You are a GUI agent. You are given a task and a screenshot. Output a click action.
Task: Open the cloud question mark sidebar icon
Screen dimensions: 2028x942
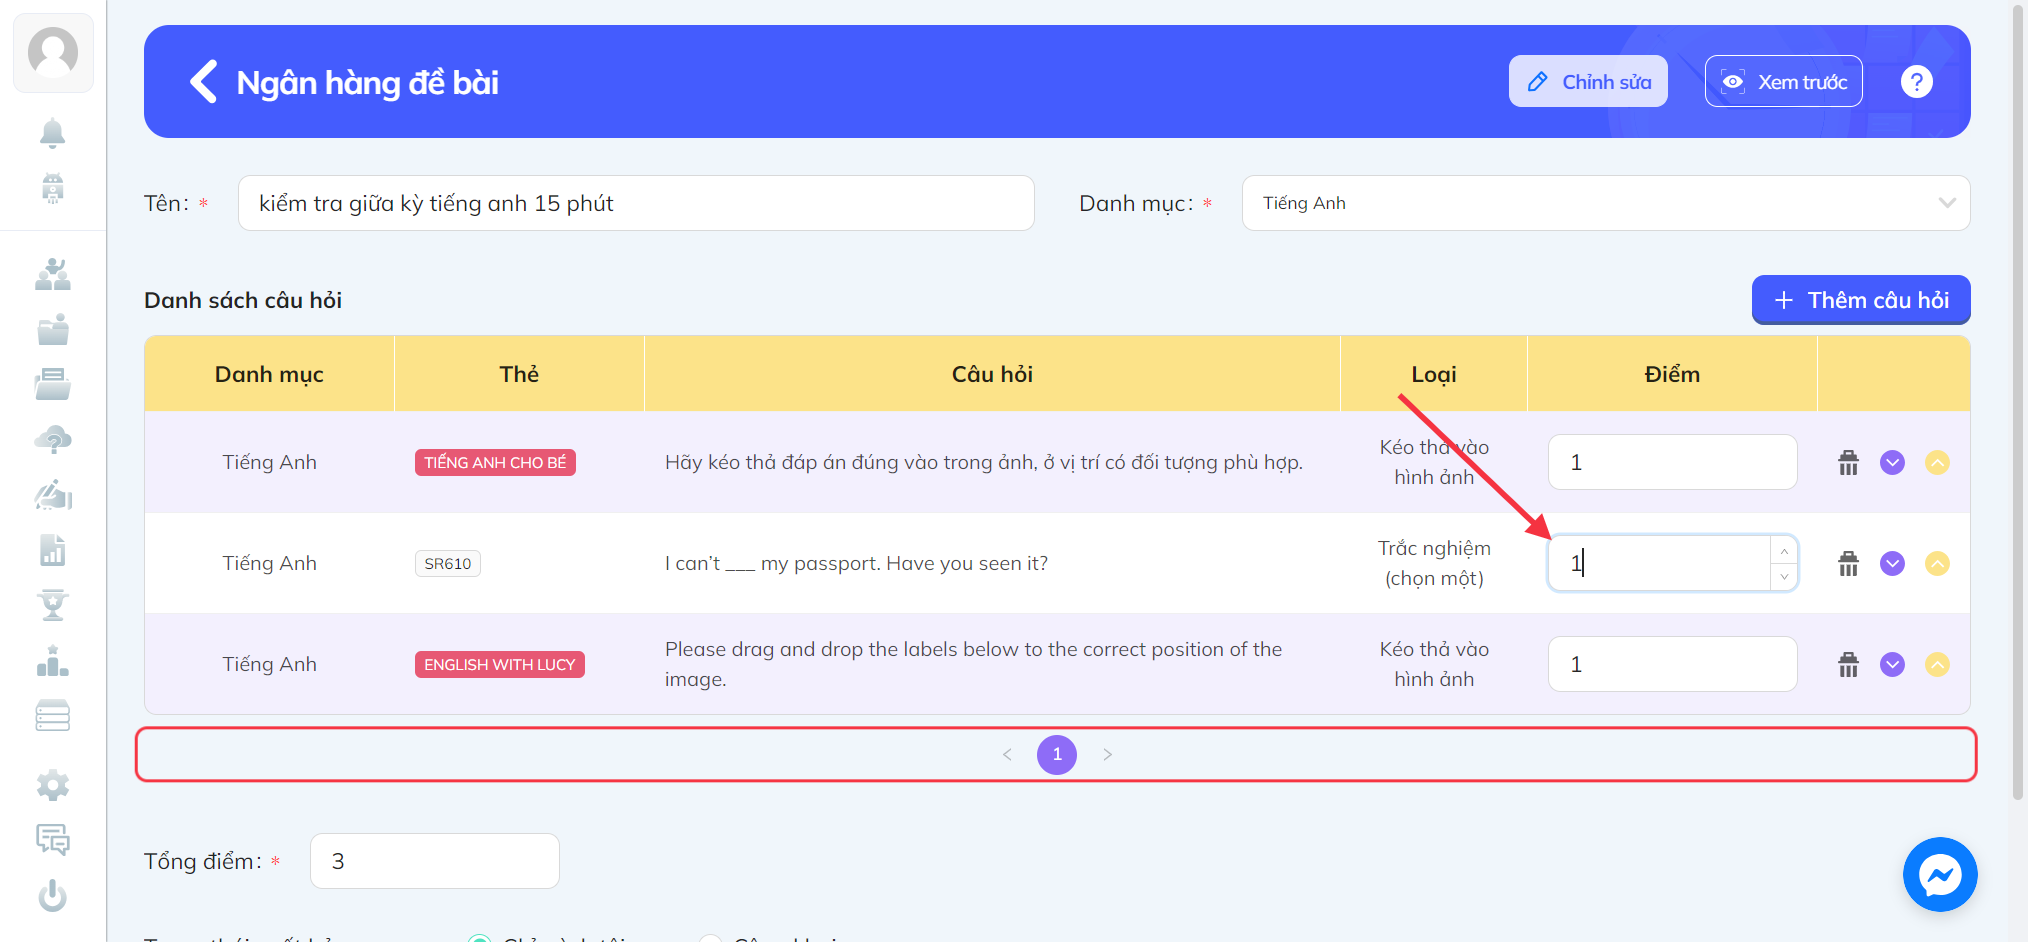53,440
